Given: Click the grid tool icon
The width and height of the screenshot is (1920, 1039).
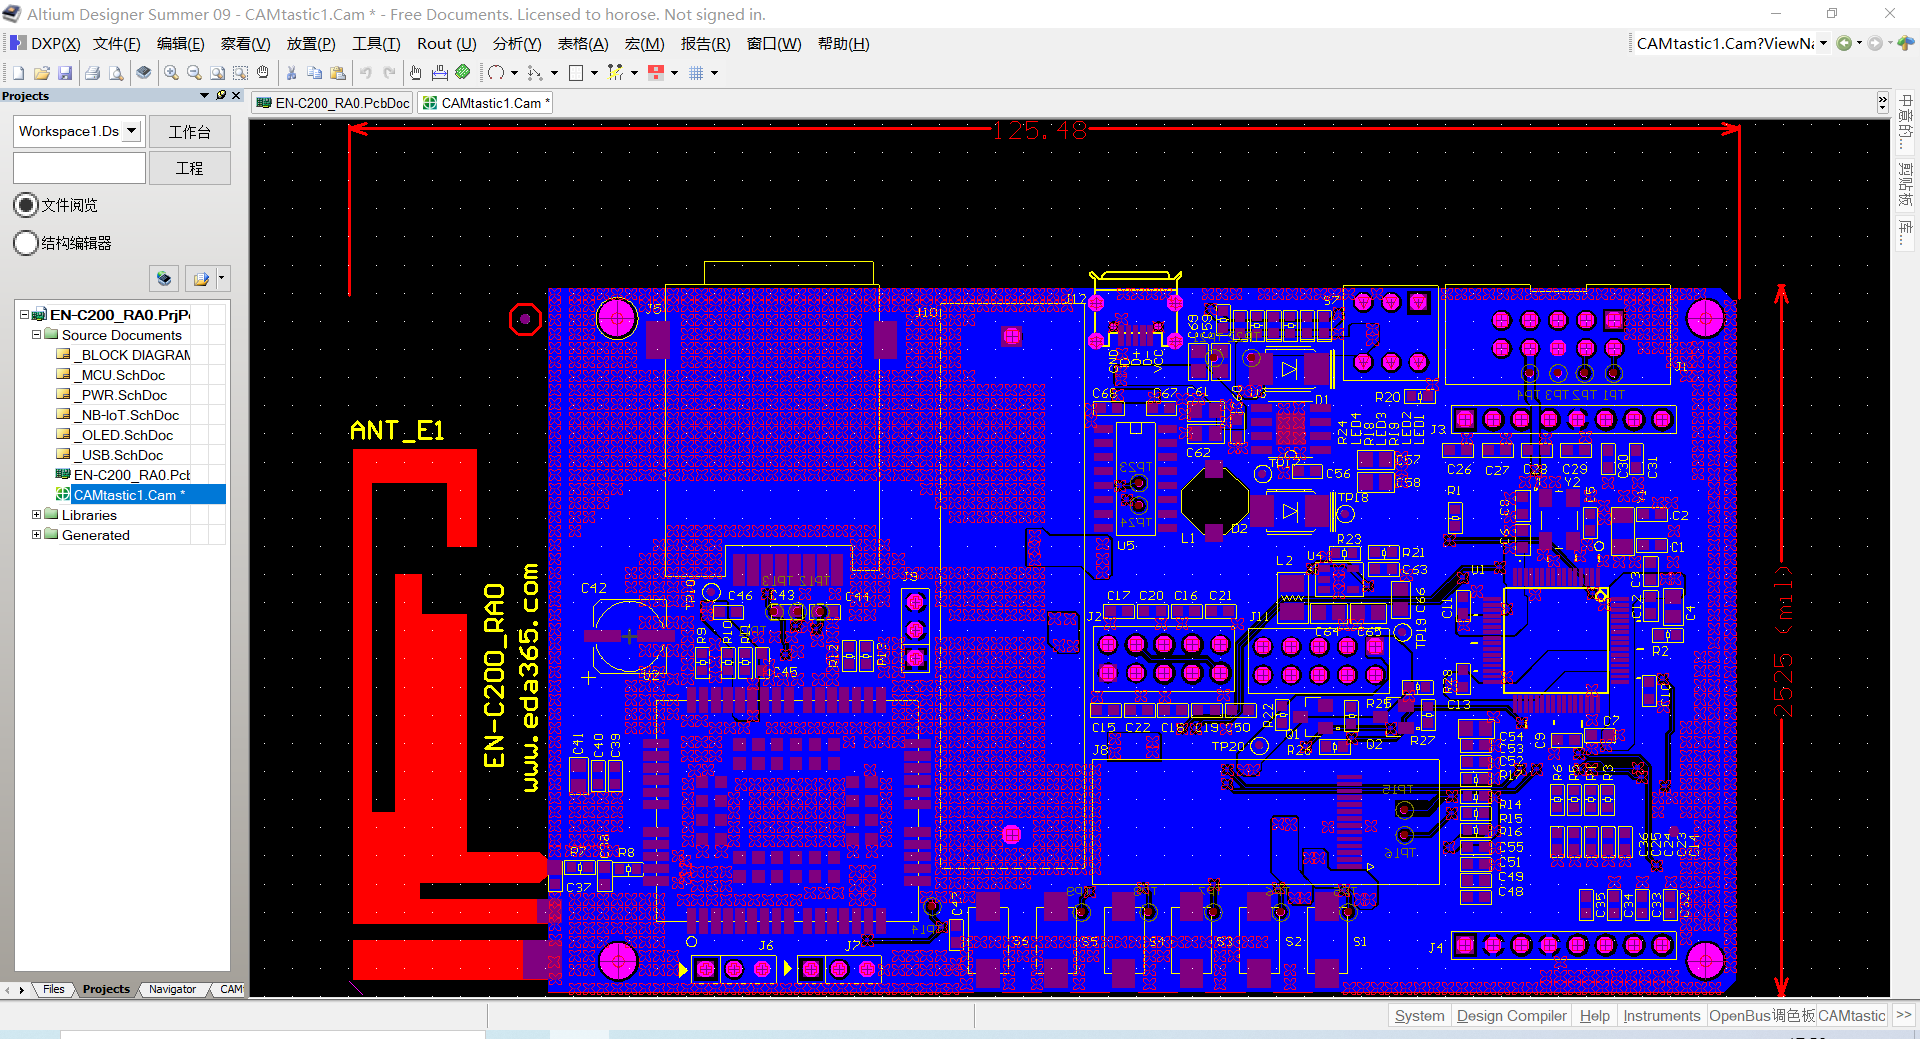Looking at the screenshot, I should pyautogui.click(x=696, y=73).
